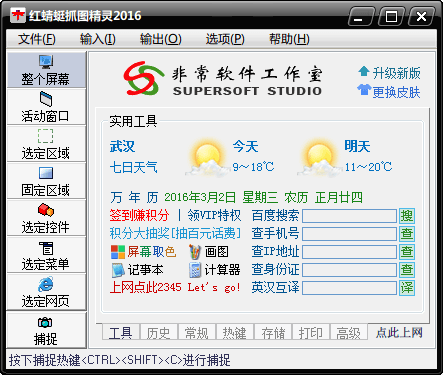This screenshot has height=375, width=443.
Task: Select the 选定网页 web page capture mode
Action: pos(46,292)
